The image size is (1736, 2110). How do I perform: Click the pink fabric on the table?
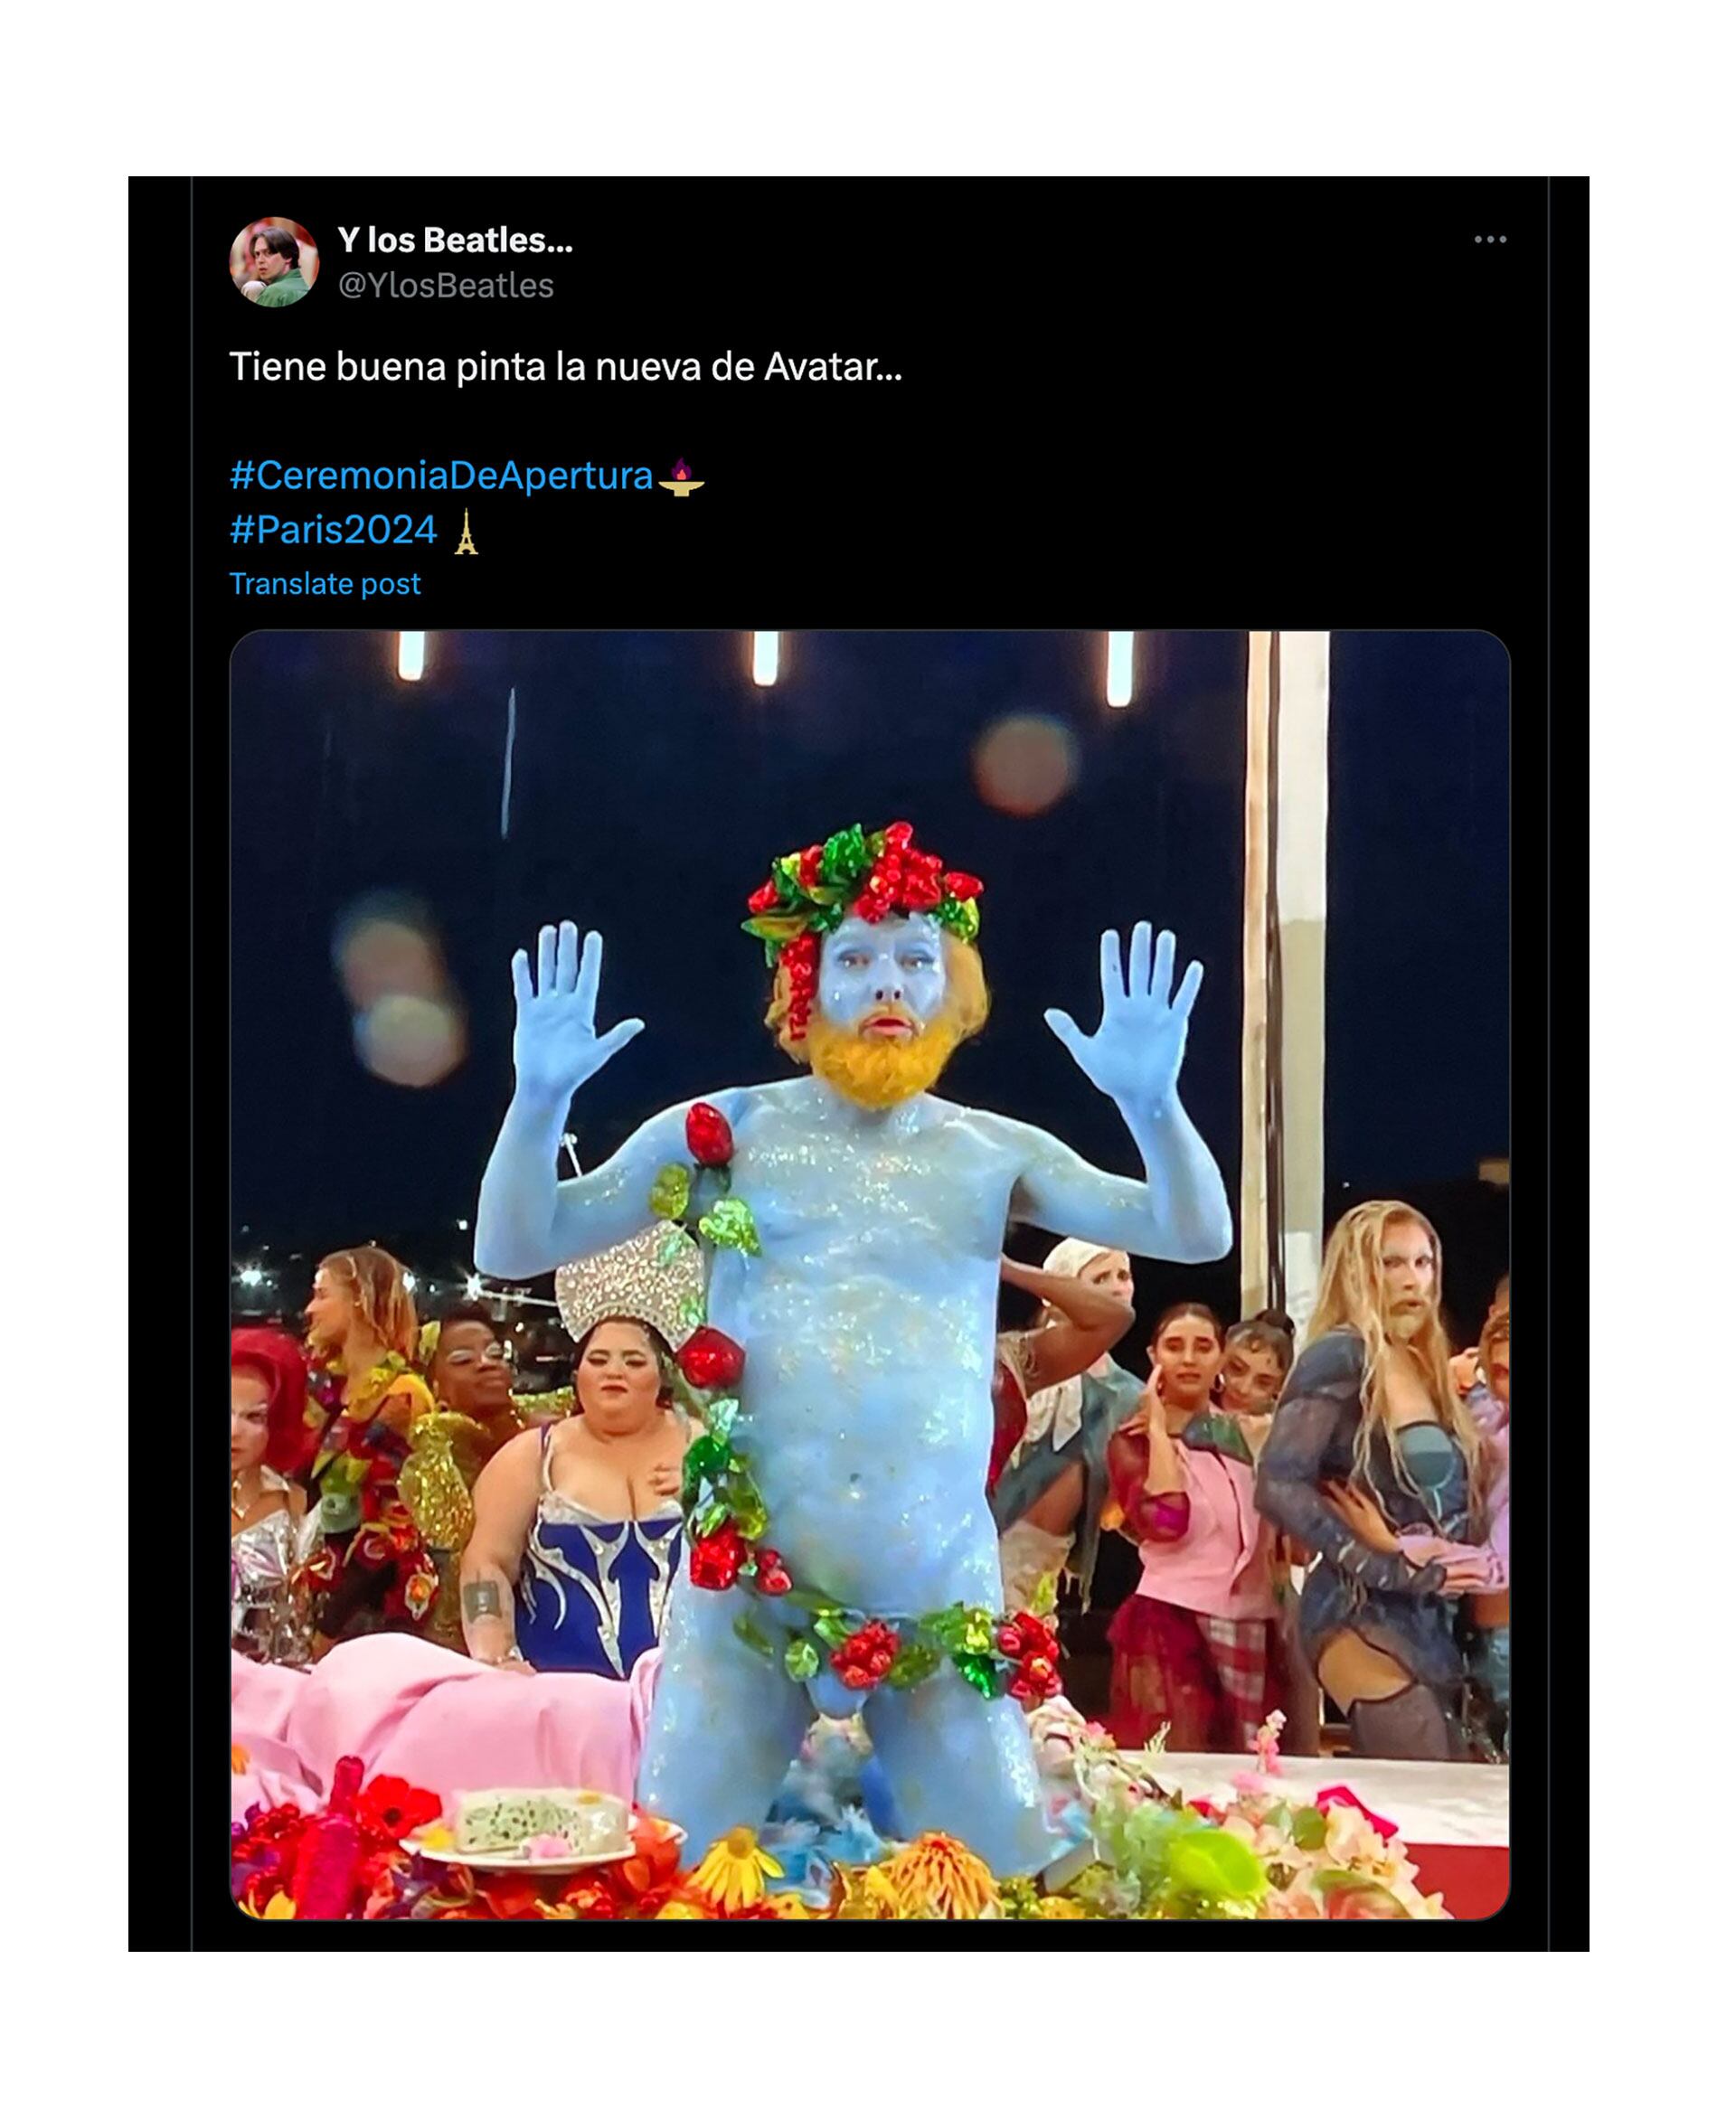pos(440,1710)
